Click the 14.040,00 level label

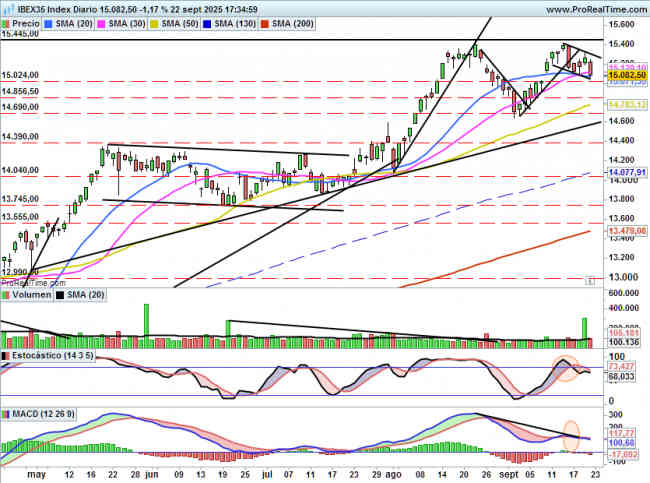coord(20,170)
